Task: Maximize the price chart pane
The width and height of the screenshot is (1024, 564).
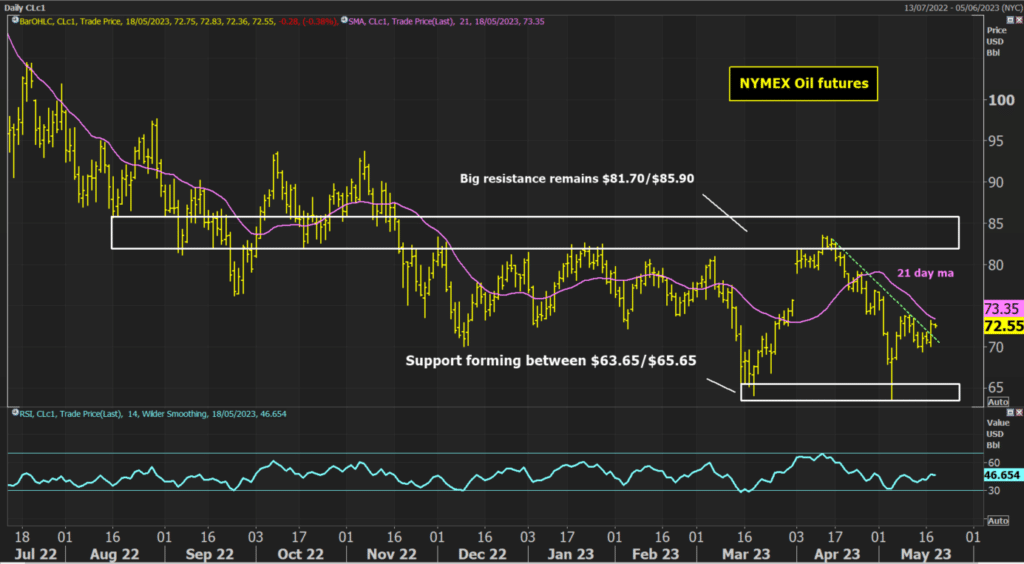Action: 1010,21
